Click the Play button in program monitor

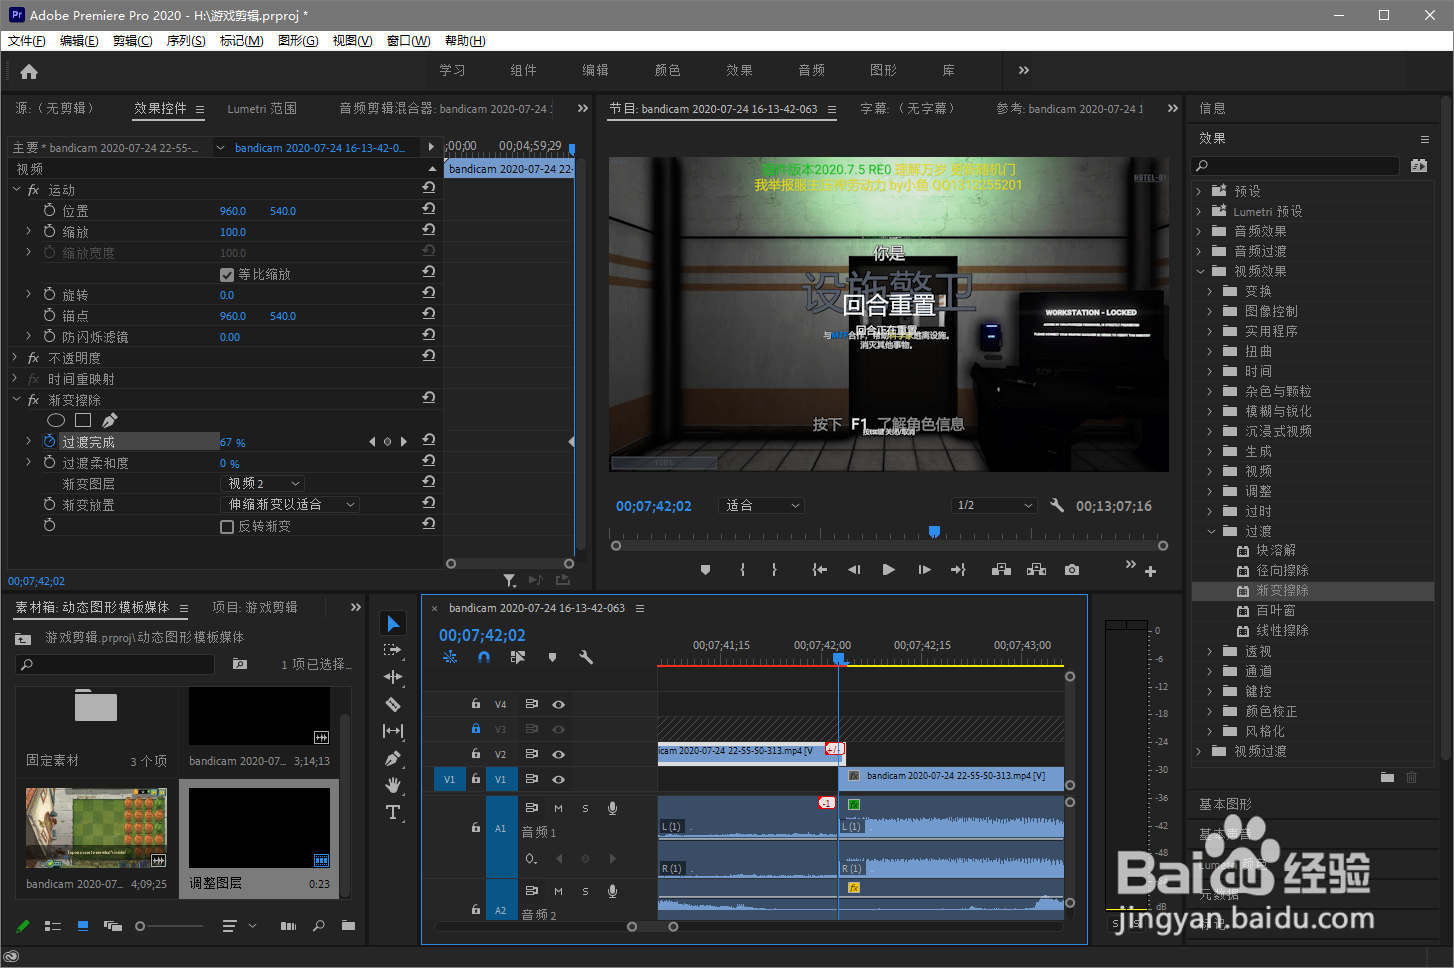click(x=888, y=570)
